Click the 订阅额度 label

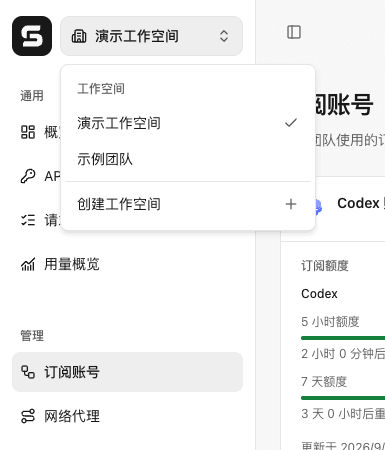(x=325, y=266)
